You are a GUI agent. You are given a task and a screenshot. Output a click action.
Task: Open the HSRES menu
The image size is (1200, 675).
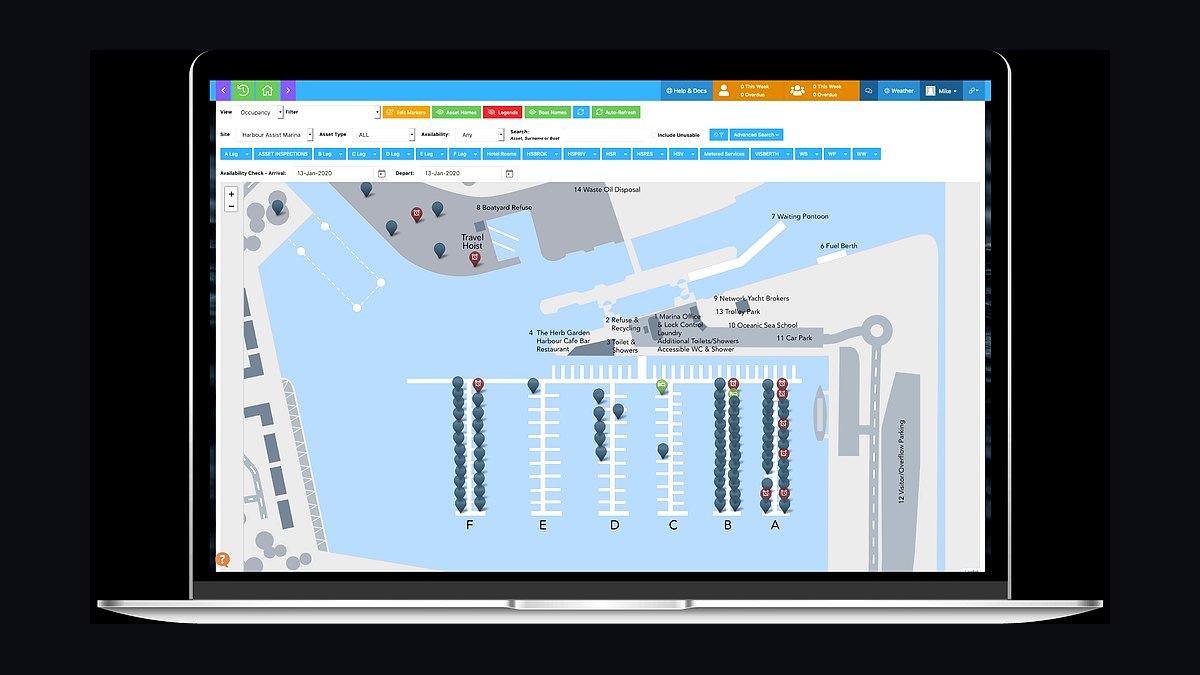click(x=649, y=154)
